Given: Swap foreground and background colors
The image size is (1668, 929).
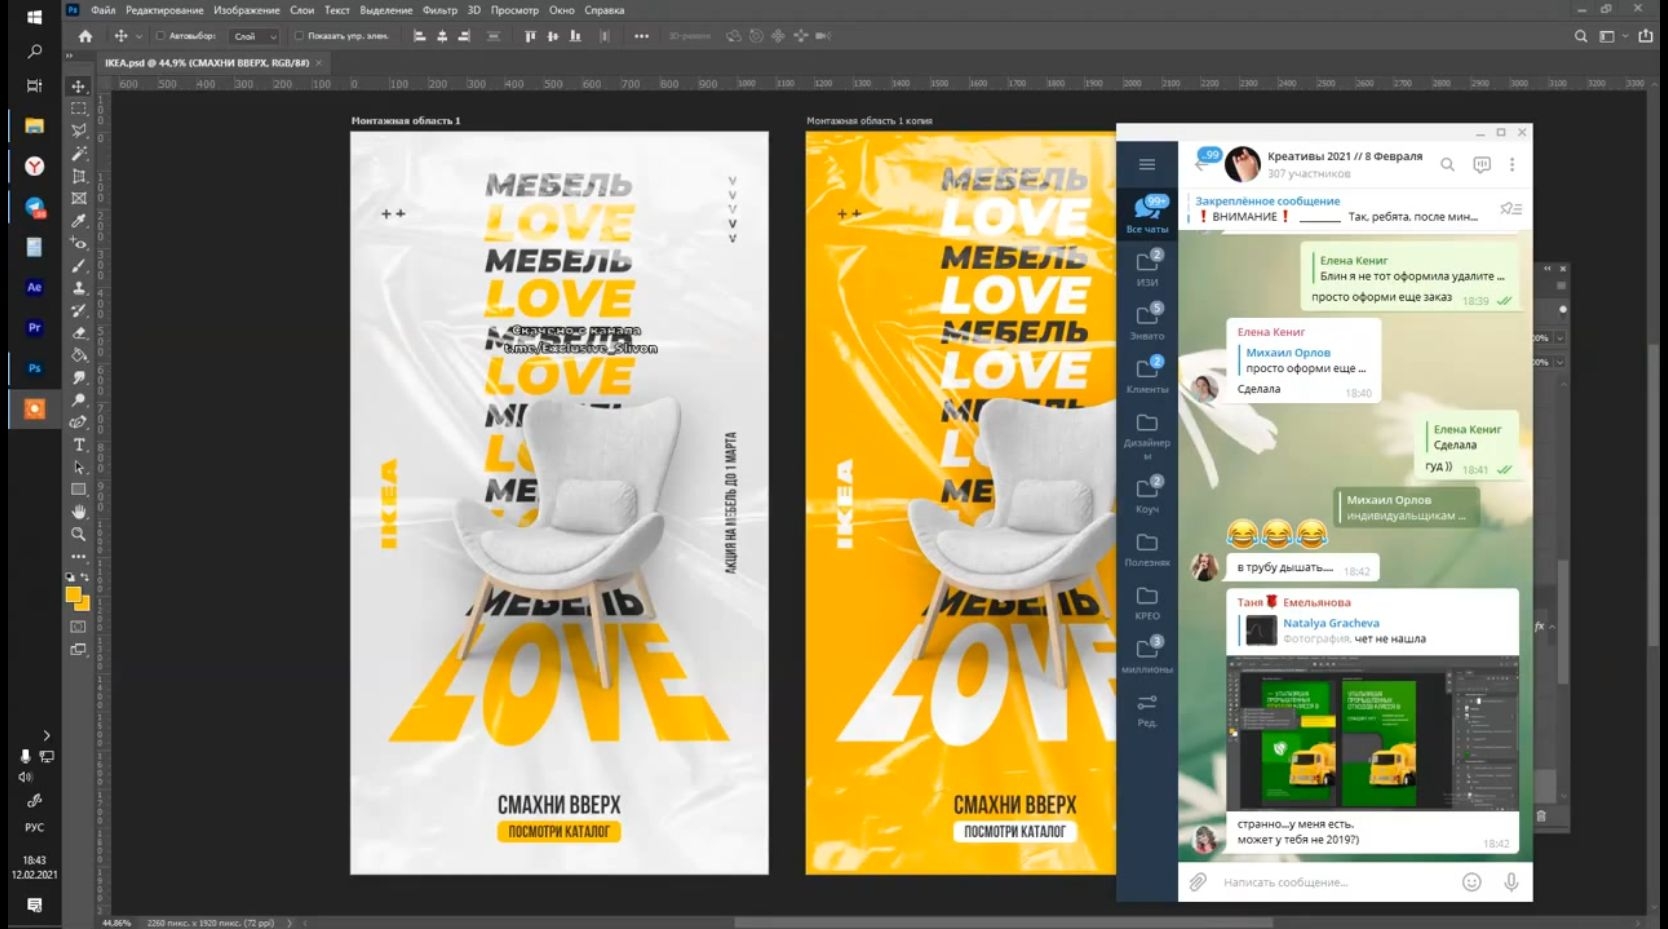Looking at the screenshot, I should (85, 577).
